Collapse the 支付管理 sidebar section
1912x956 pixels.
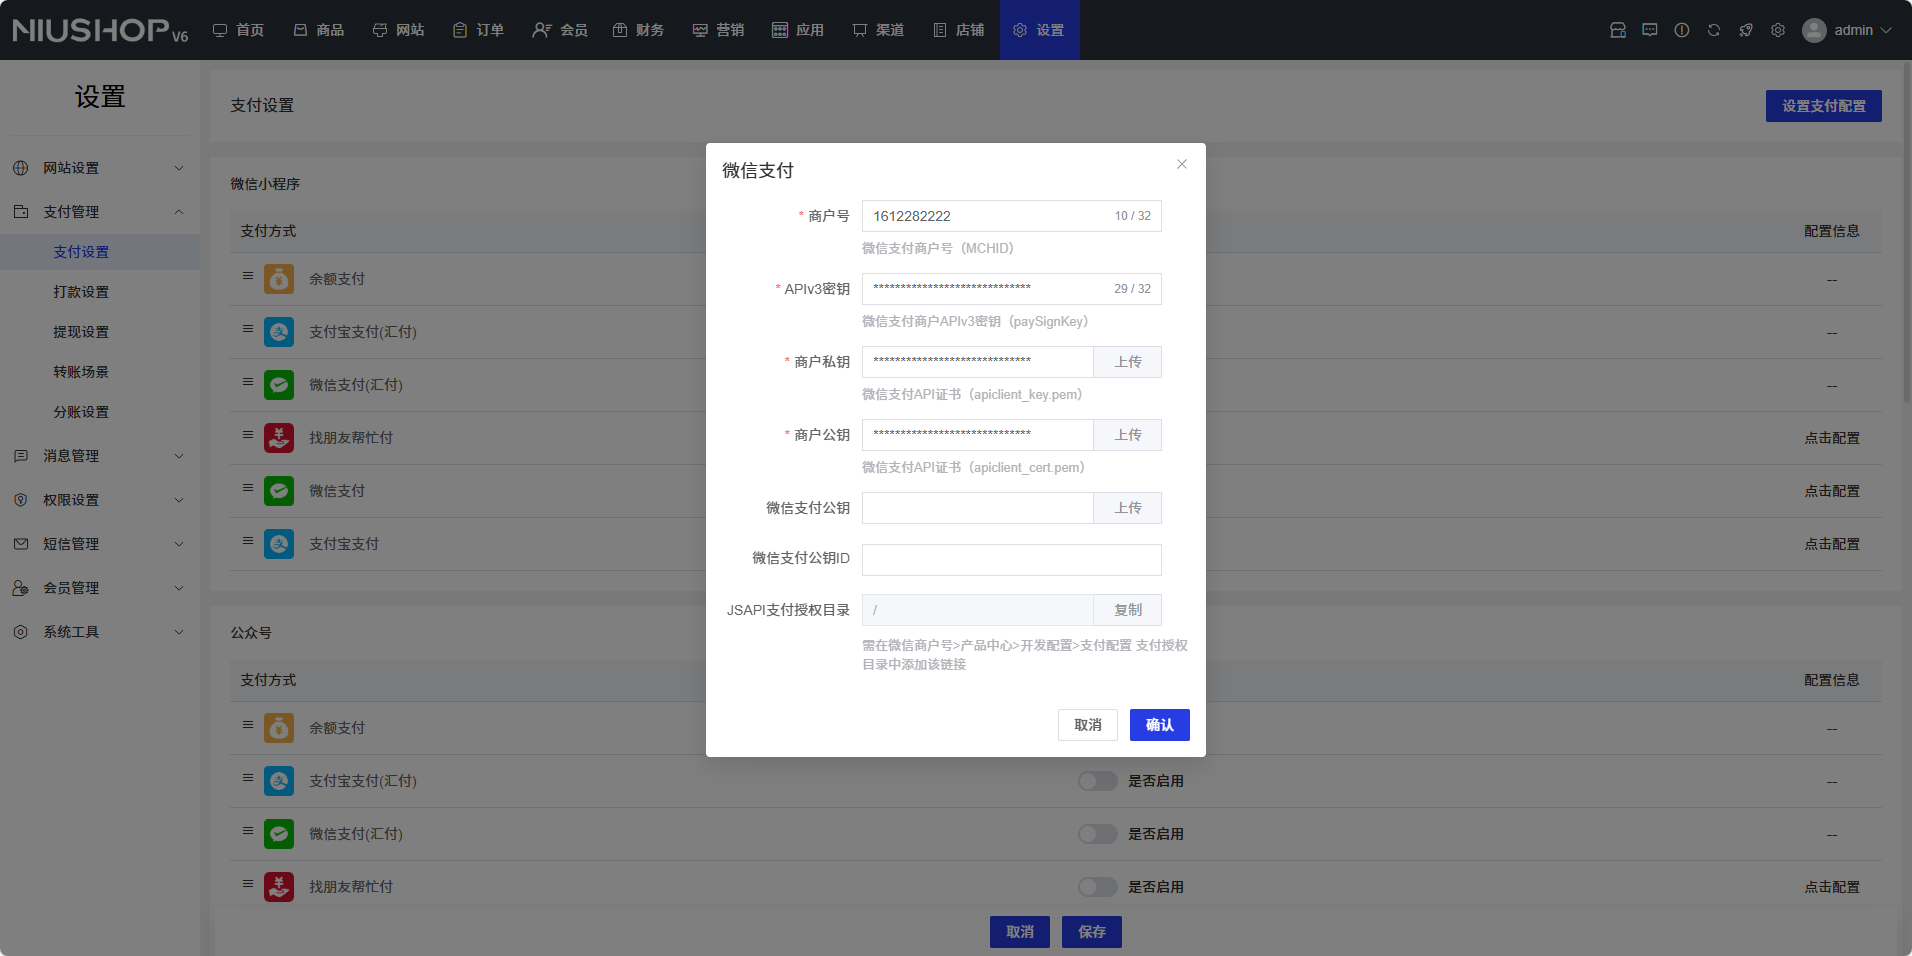pos(100,212)
